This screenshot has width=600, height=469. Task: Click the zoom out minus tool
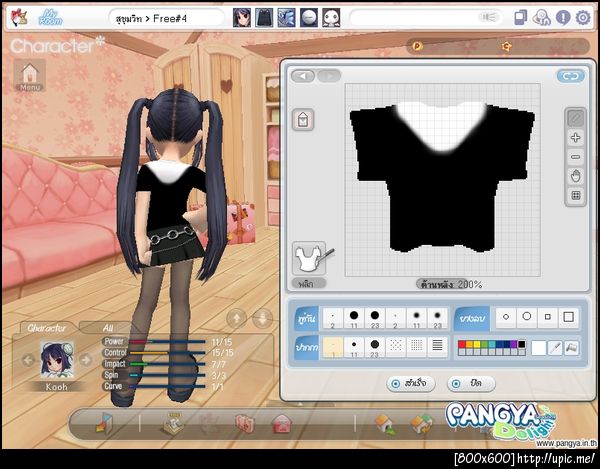575,157
